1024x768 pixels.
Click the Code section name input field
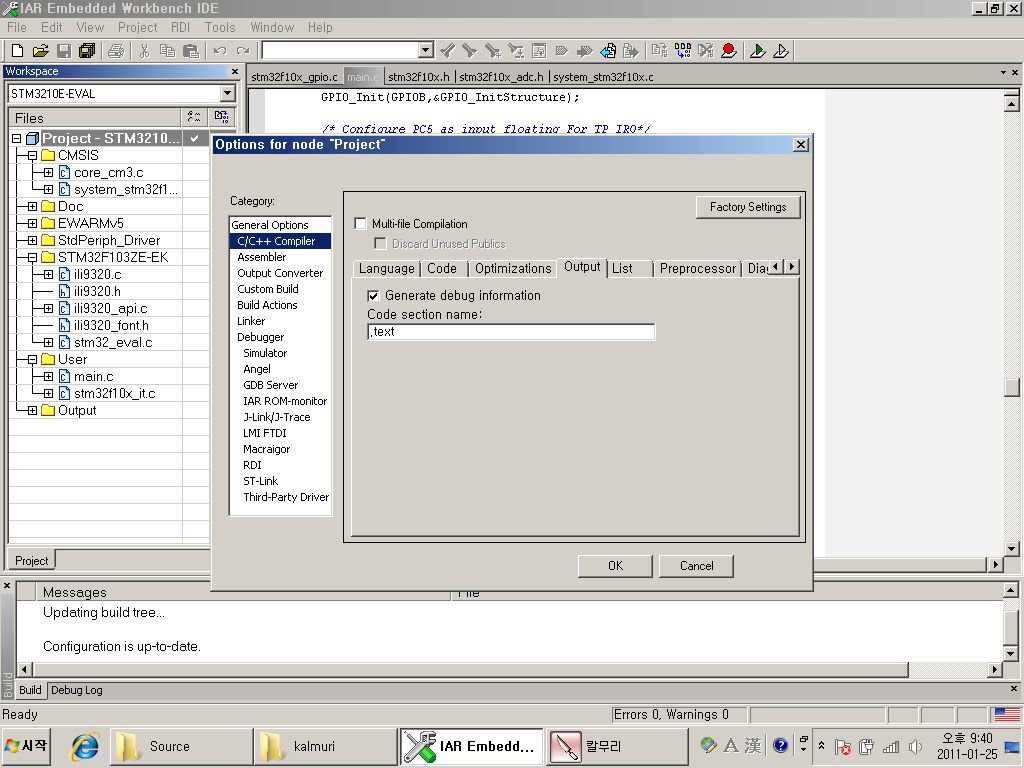pyautogui.click(x=511, y=332)
